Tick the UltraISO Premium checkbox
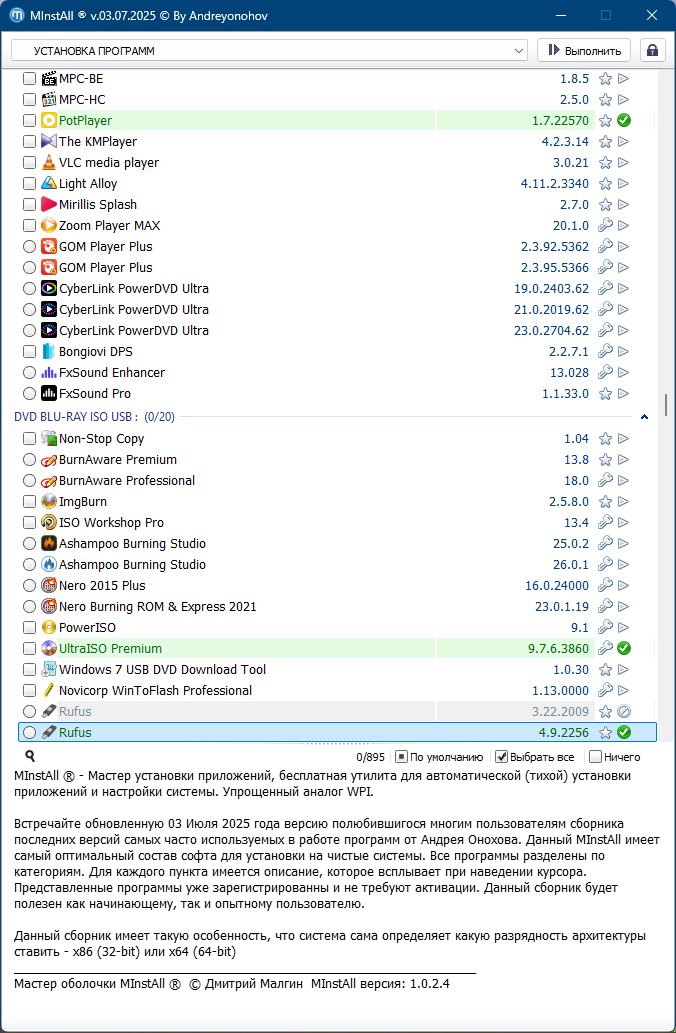Screen dimensions: 676x1033 (x=29, y=648)
